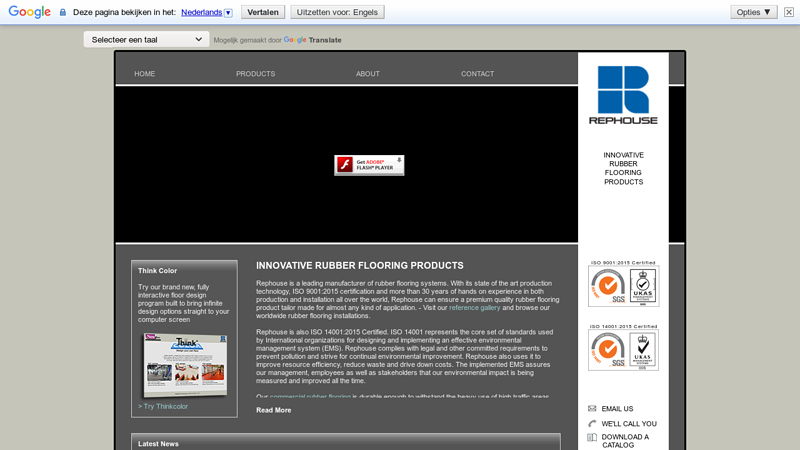800x450 pixels.
Task: Open the Nederlands language dropdown arrow
Action: [x=228, y=13]
